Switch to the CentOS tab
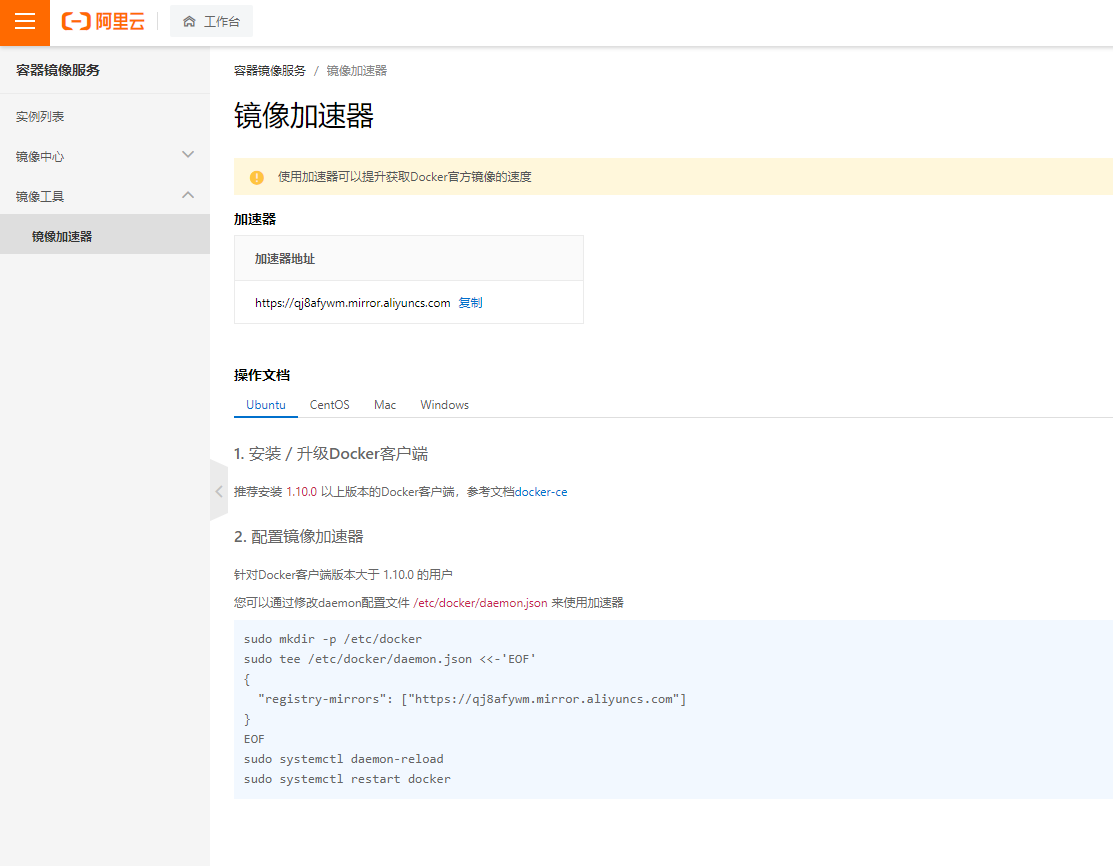The image size is (1113, 866). [x=329, y=405]
